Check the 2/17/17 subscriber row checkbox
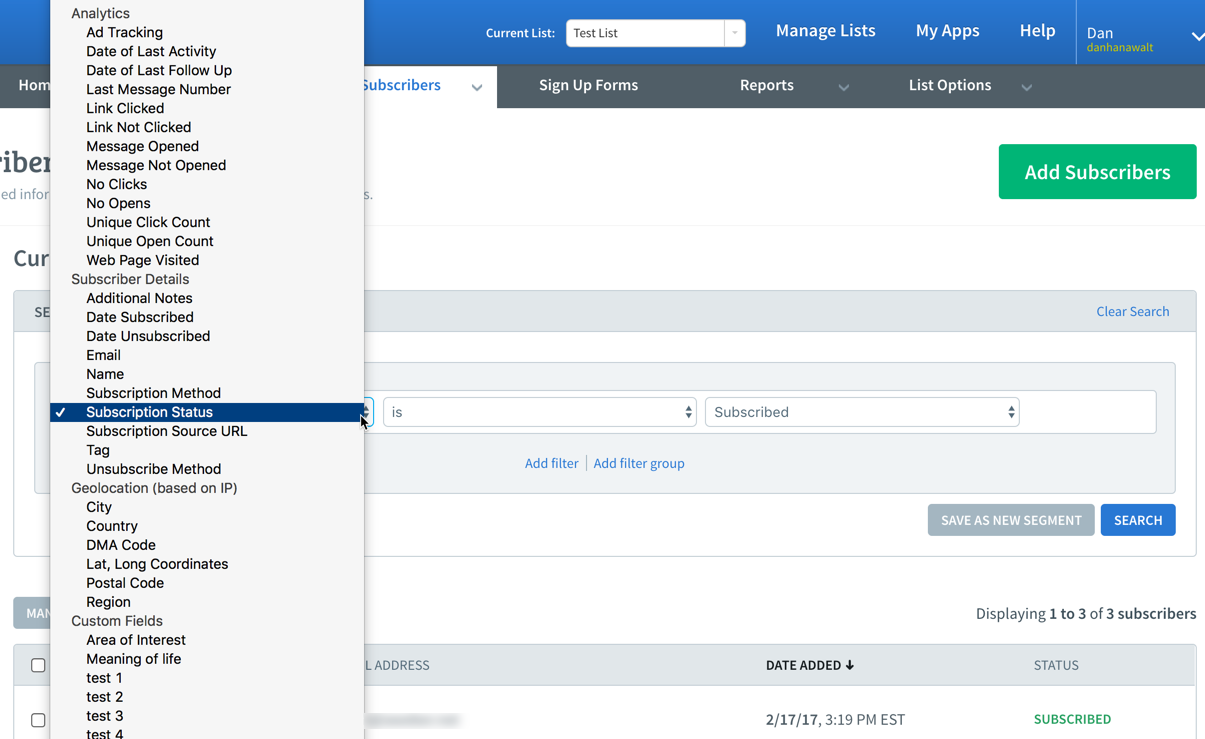1205x739 pixels. click(38, 720)
